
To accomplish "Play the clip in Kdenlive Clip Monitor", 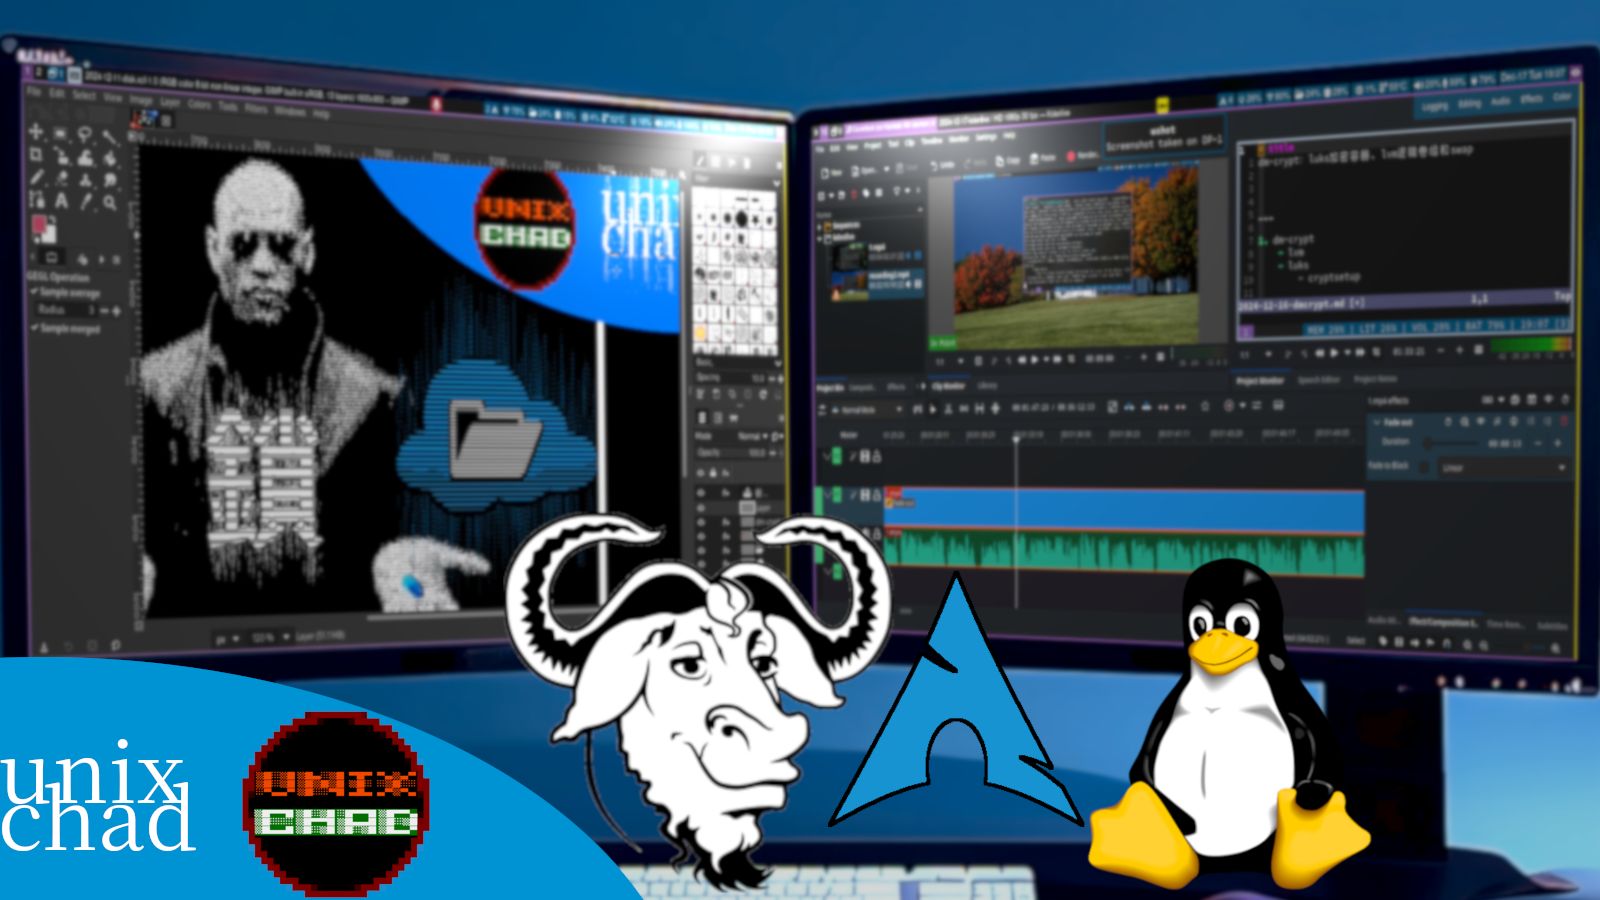I will click(x=1034, y=359).
